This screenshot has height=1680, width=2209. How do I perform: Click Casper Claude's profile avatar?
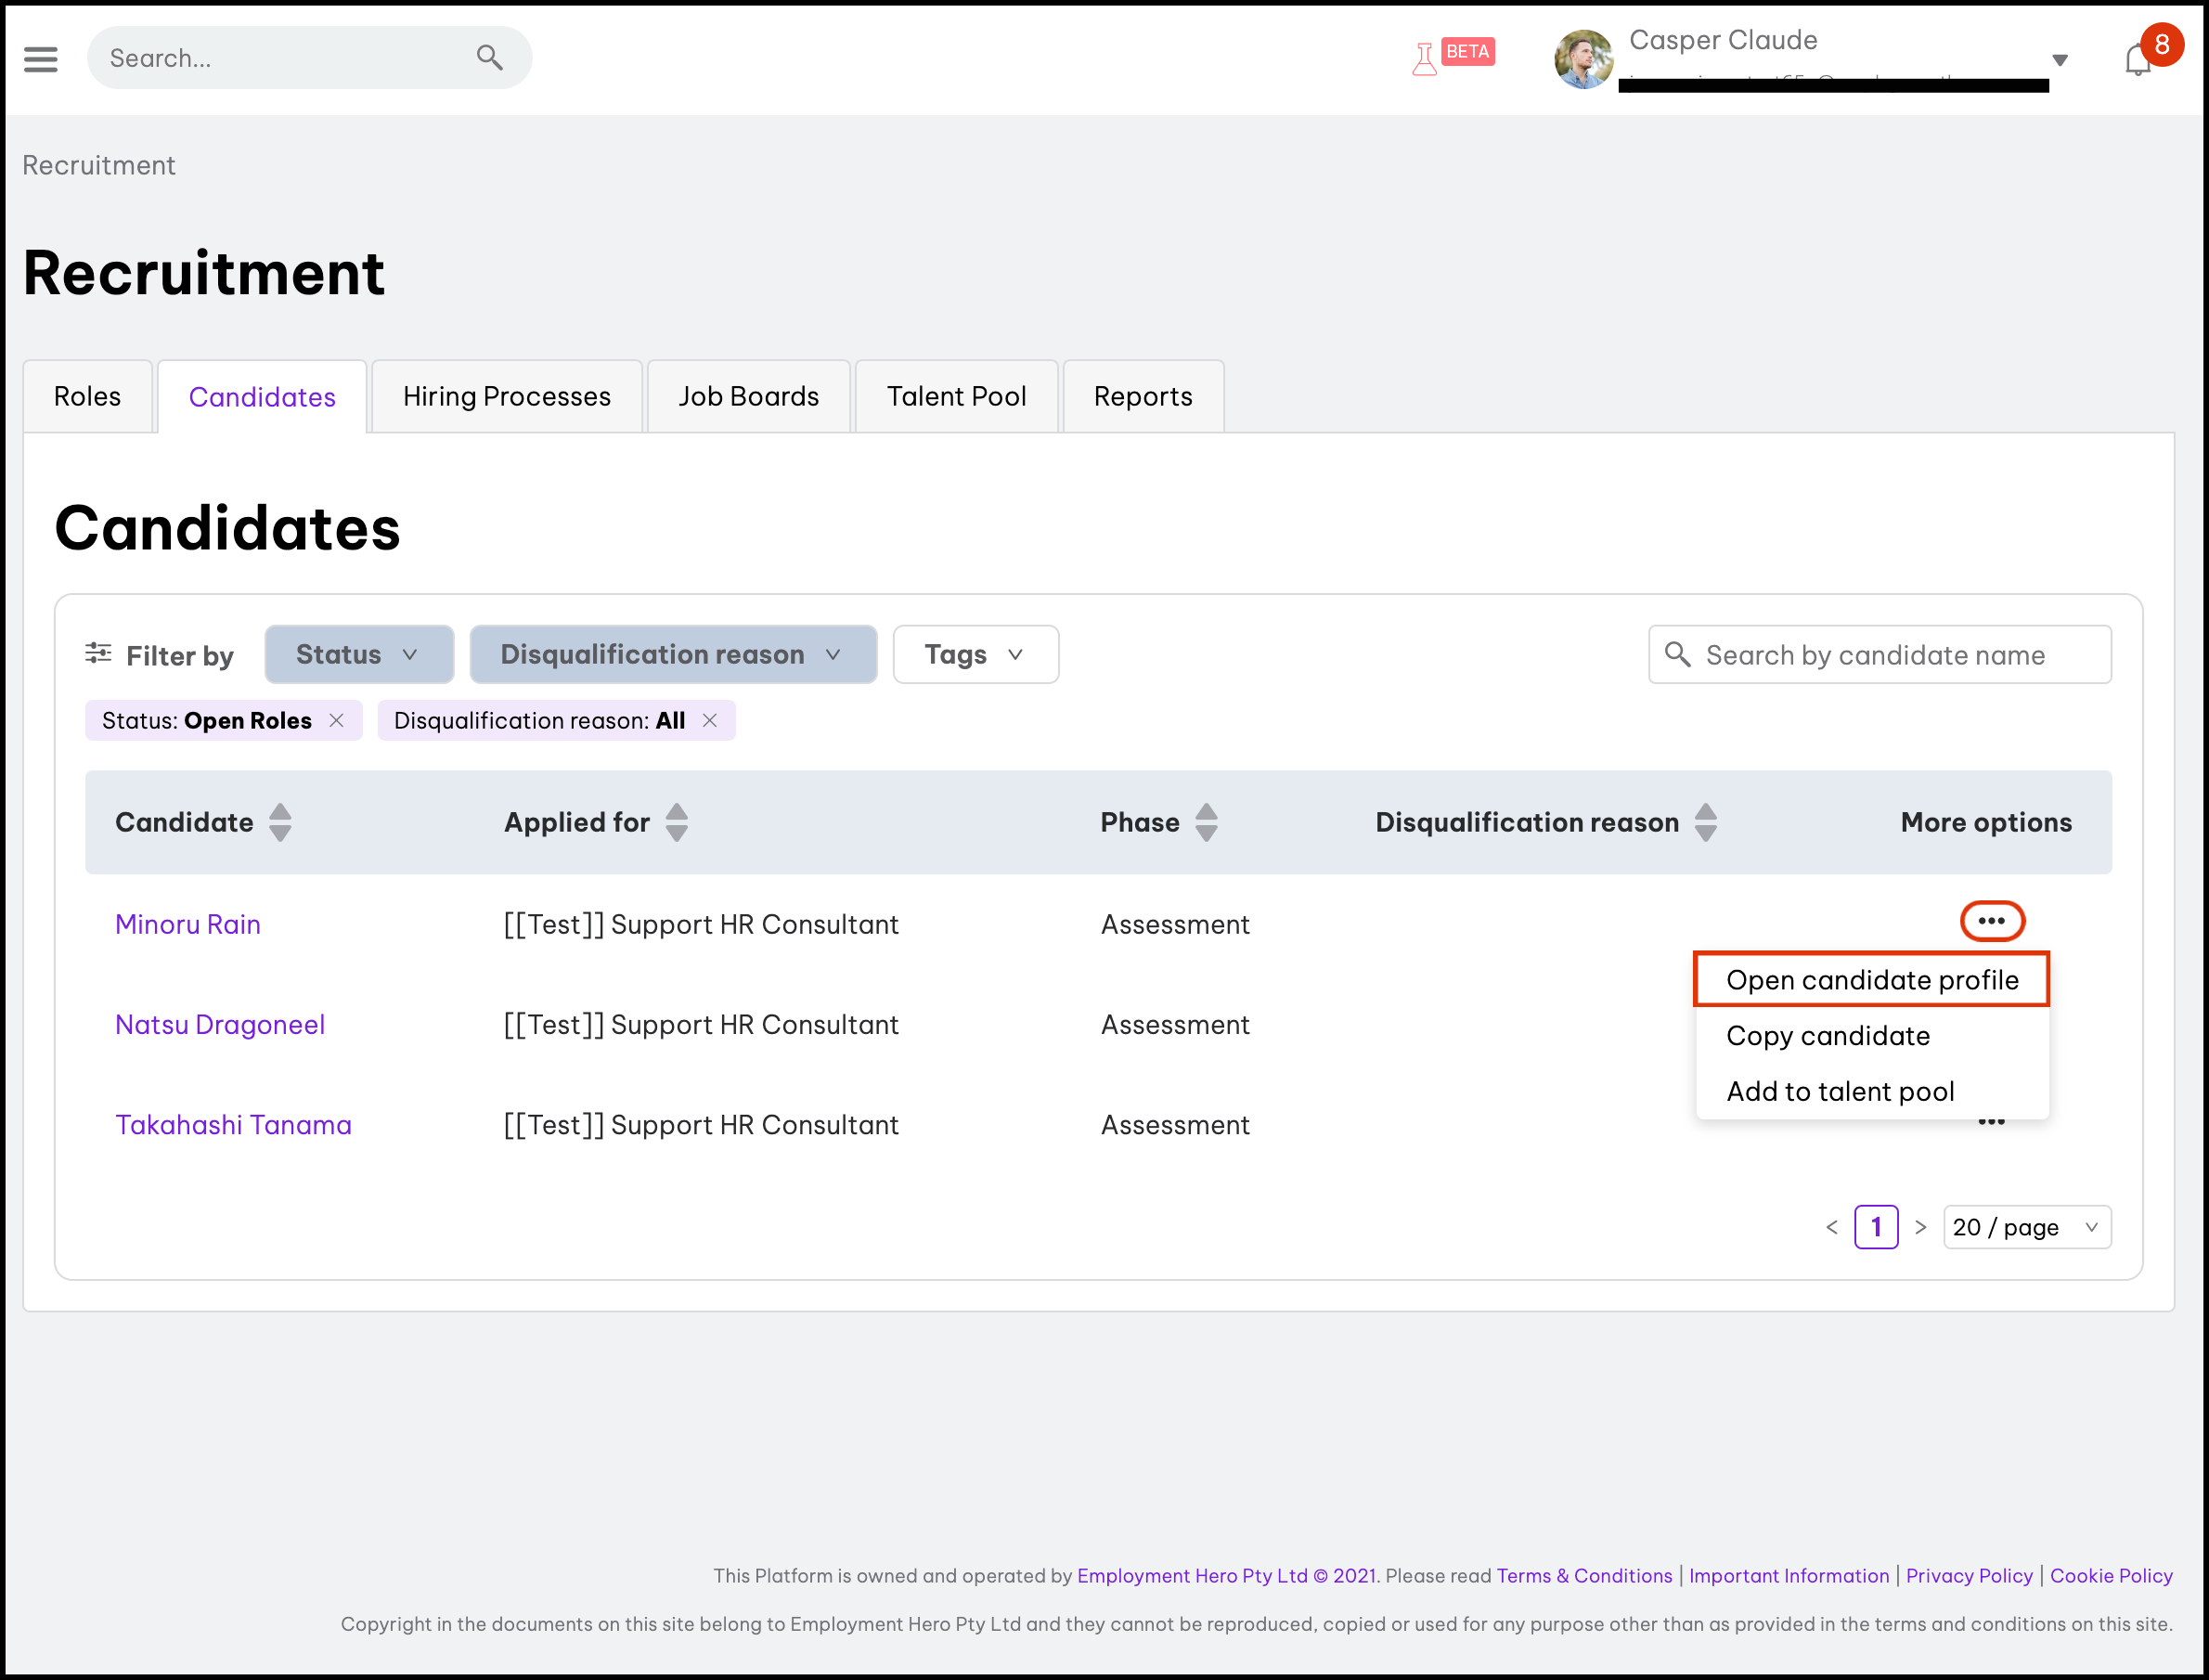pyautogui.click(x=1583, y=59)
